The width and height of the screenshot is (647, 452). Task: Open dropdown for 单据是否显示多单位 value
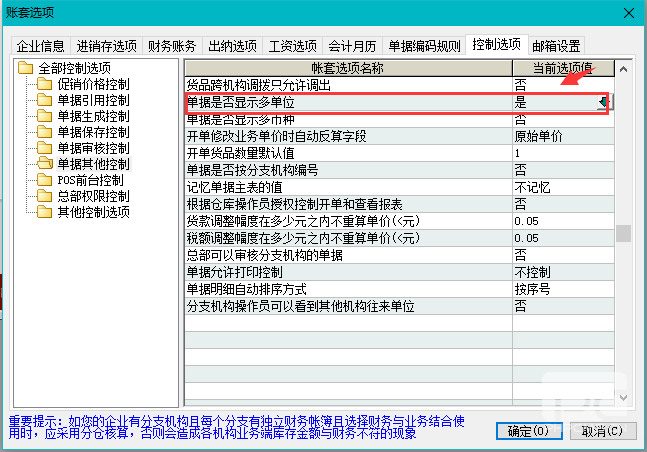point(602,102)
